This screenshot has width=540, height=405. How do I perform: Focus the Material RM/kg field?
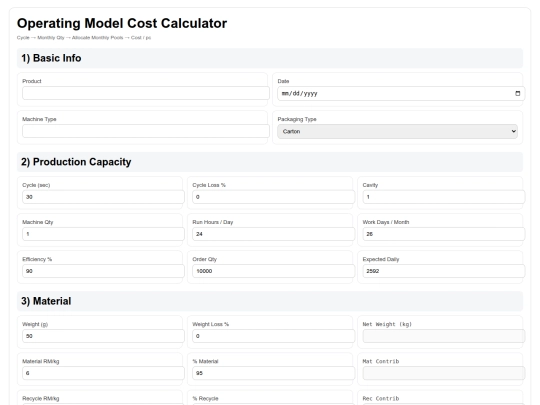[x=103, y=373]
